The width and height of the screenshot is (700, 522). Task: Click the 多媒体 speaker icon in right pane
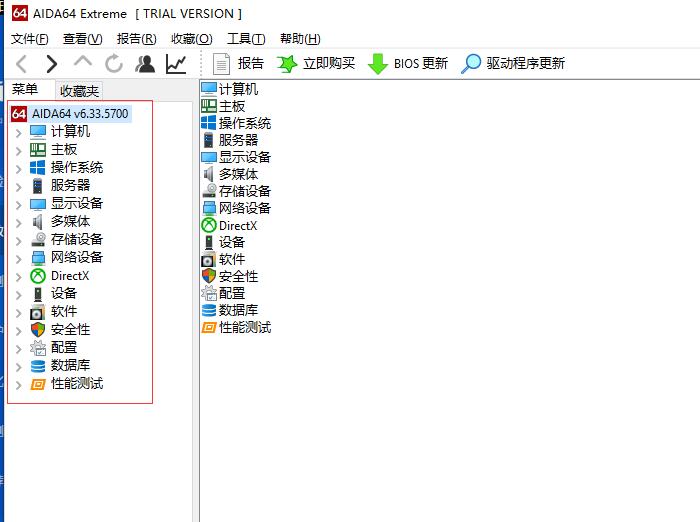point(208,174)
